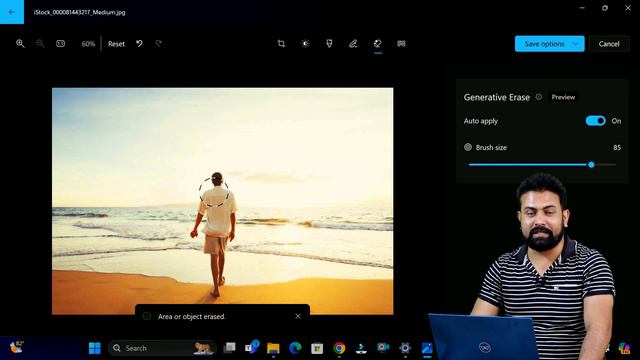Image resolution: width=640 pixels, height=360 pixels.
Task: Redo the last edit
Action: pos(159,44)
